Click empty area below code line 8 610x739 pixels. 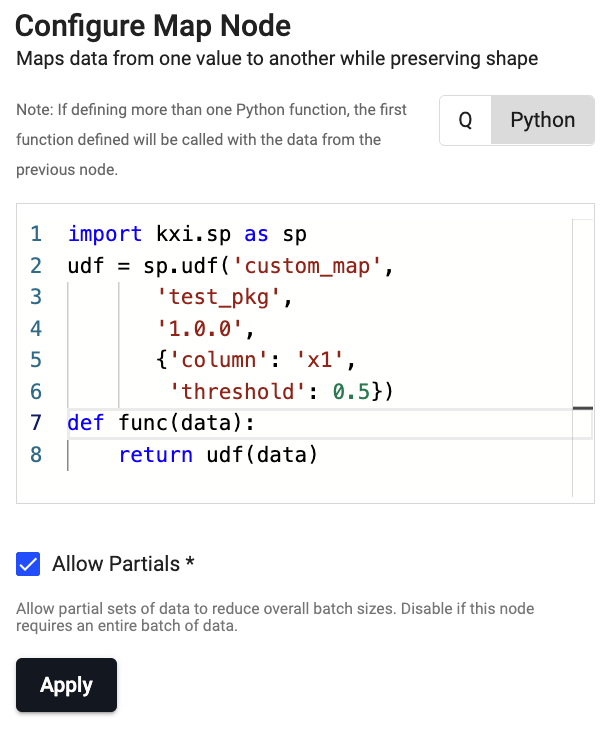[x=300, y=485]
